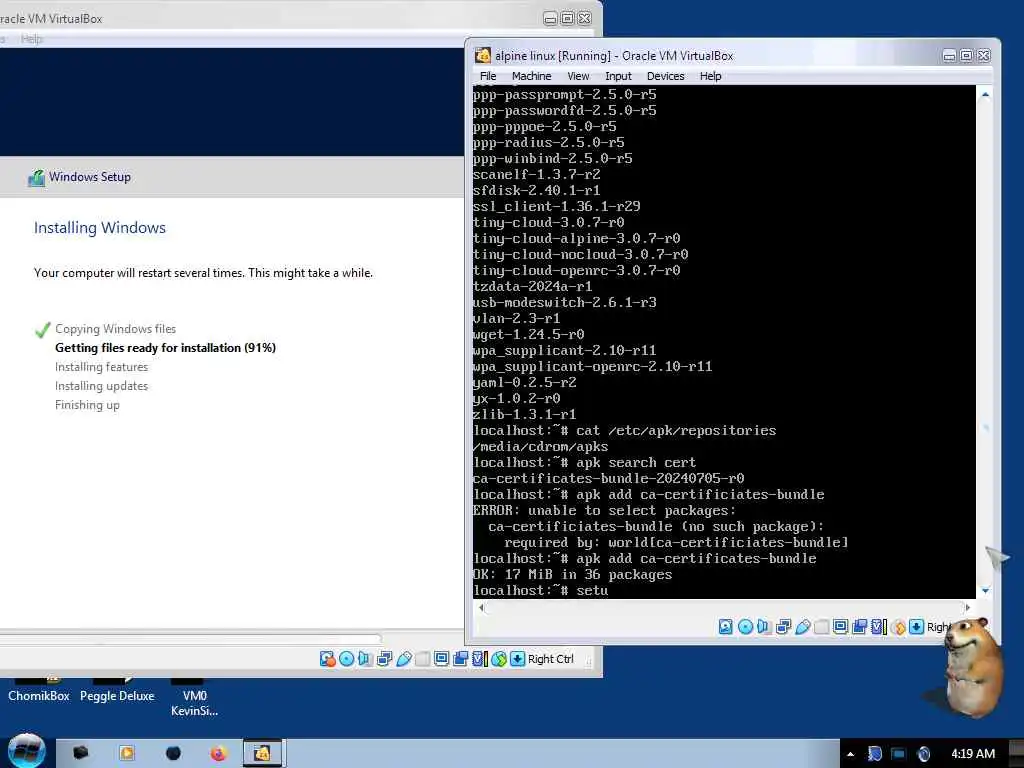Click shared folders icon in alpine VM status bar
Screen dimensions: 1024x768
tap(822, 627)
